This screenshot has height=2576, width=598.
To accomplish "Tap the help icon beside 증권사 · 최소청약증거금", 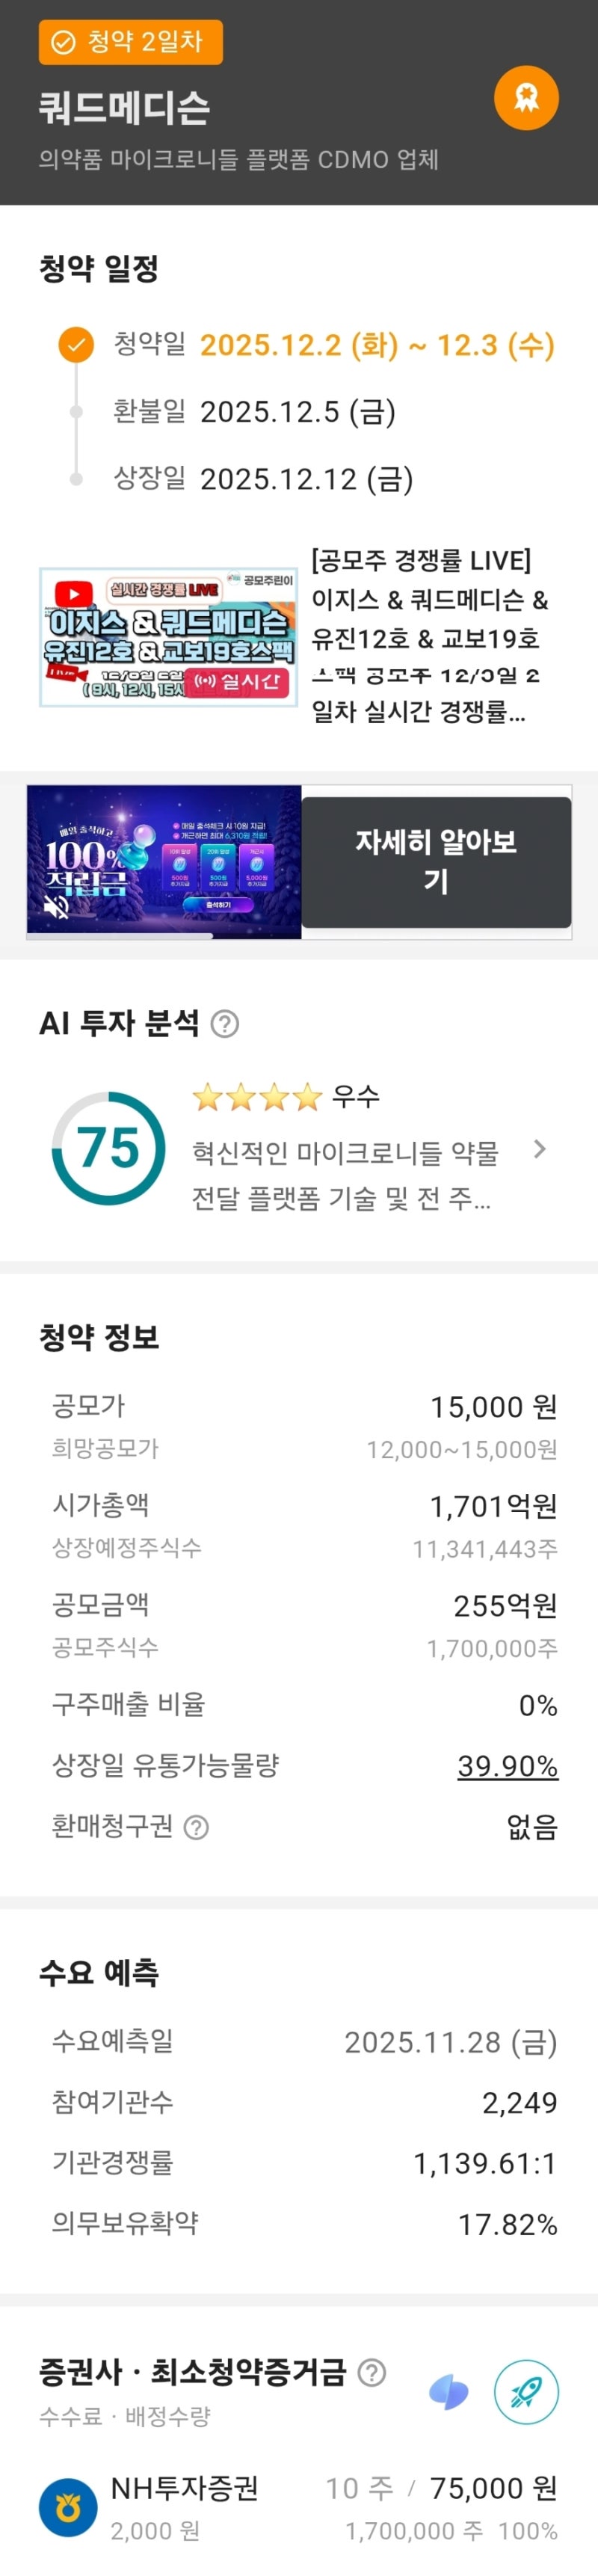I will click(x=372, y=2372).
